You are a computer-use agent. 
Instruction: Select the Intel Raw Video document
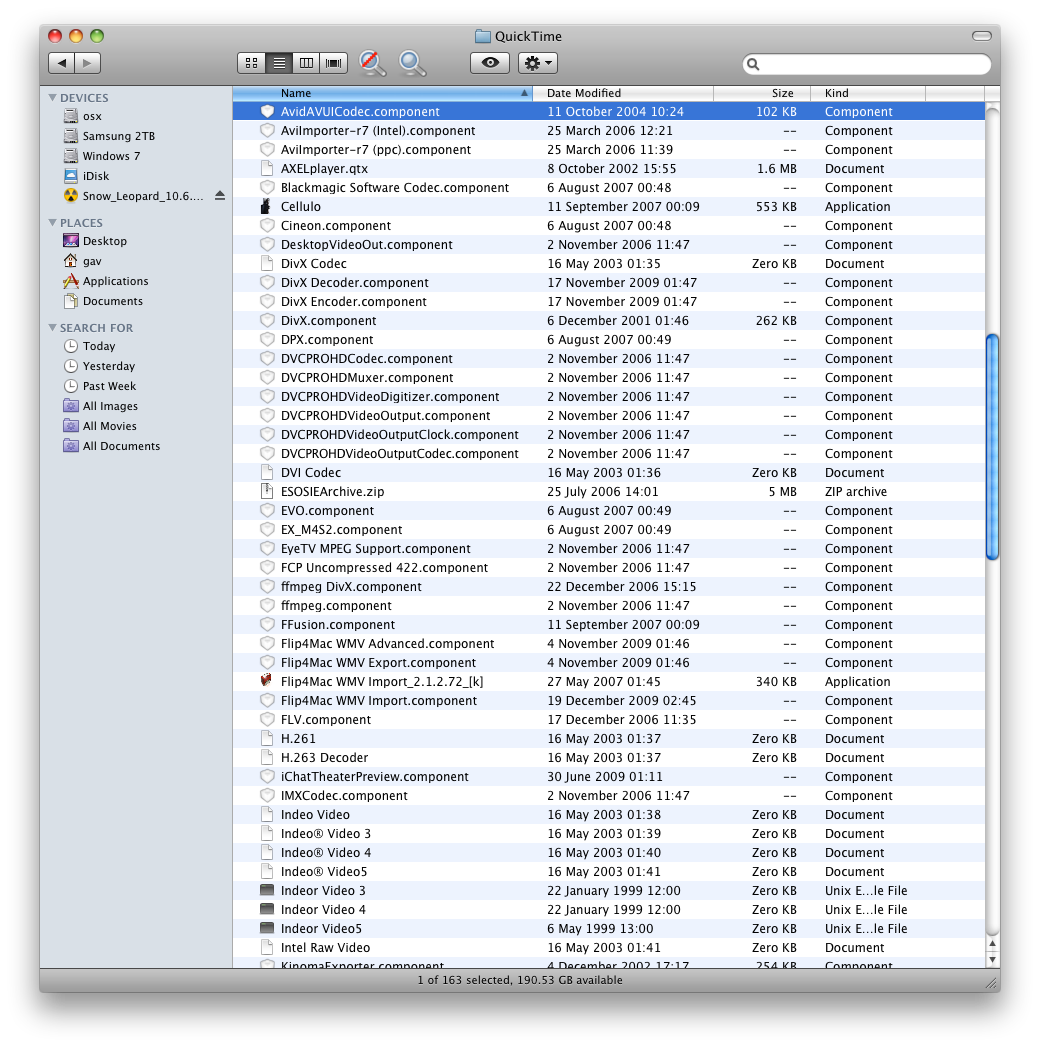[325, 948]
